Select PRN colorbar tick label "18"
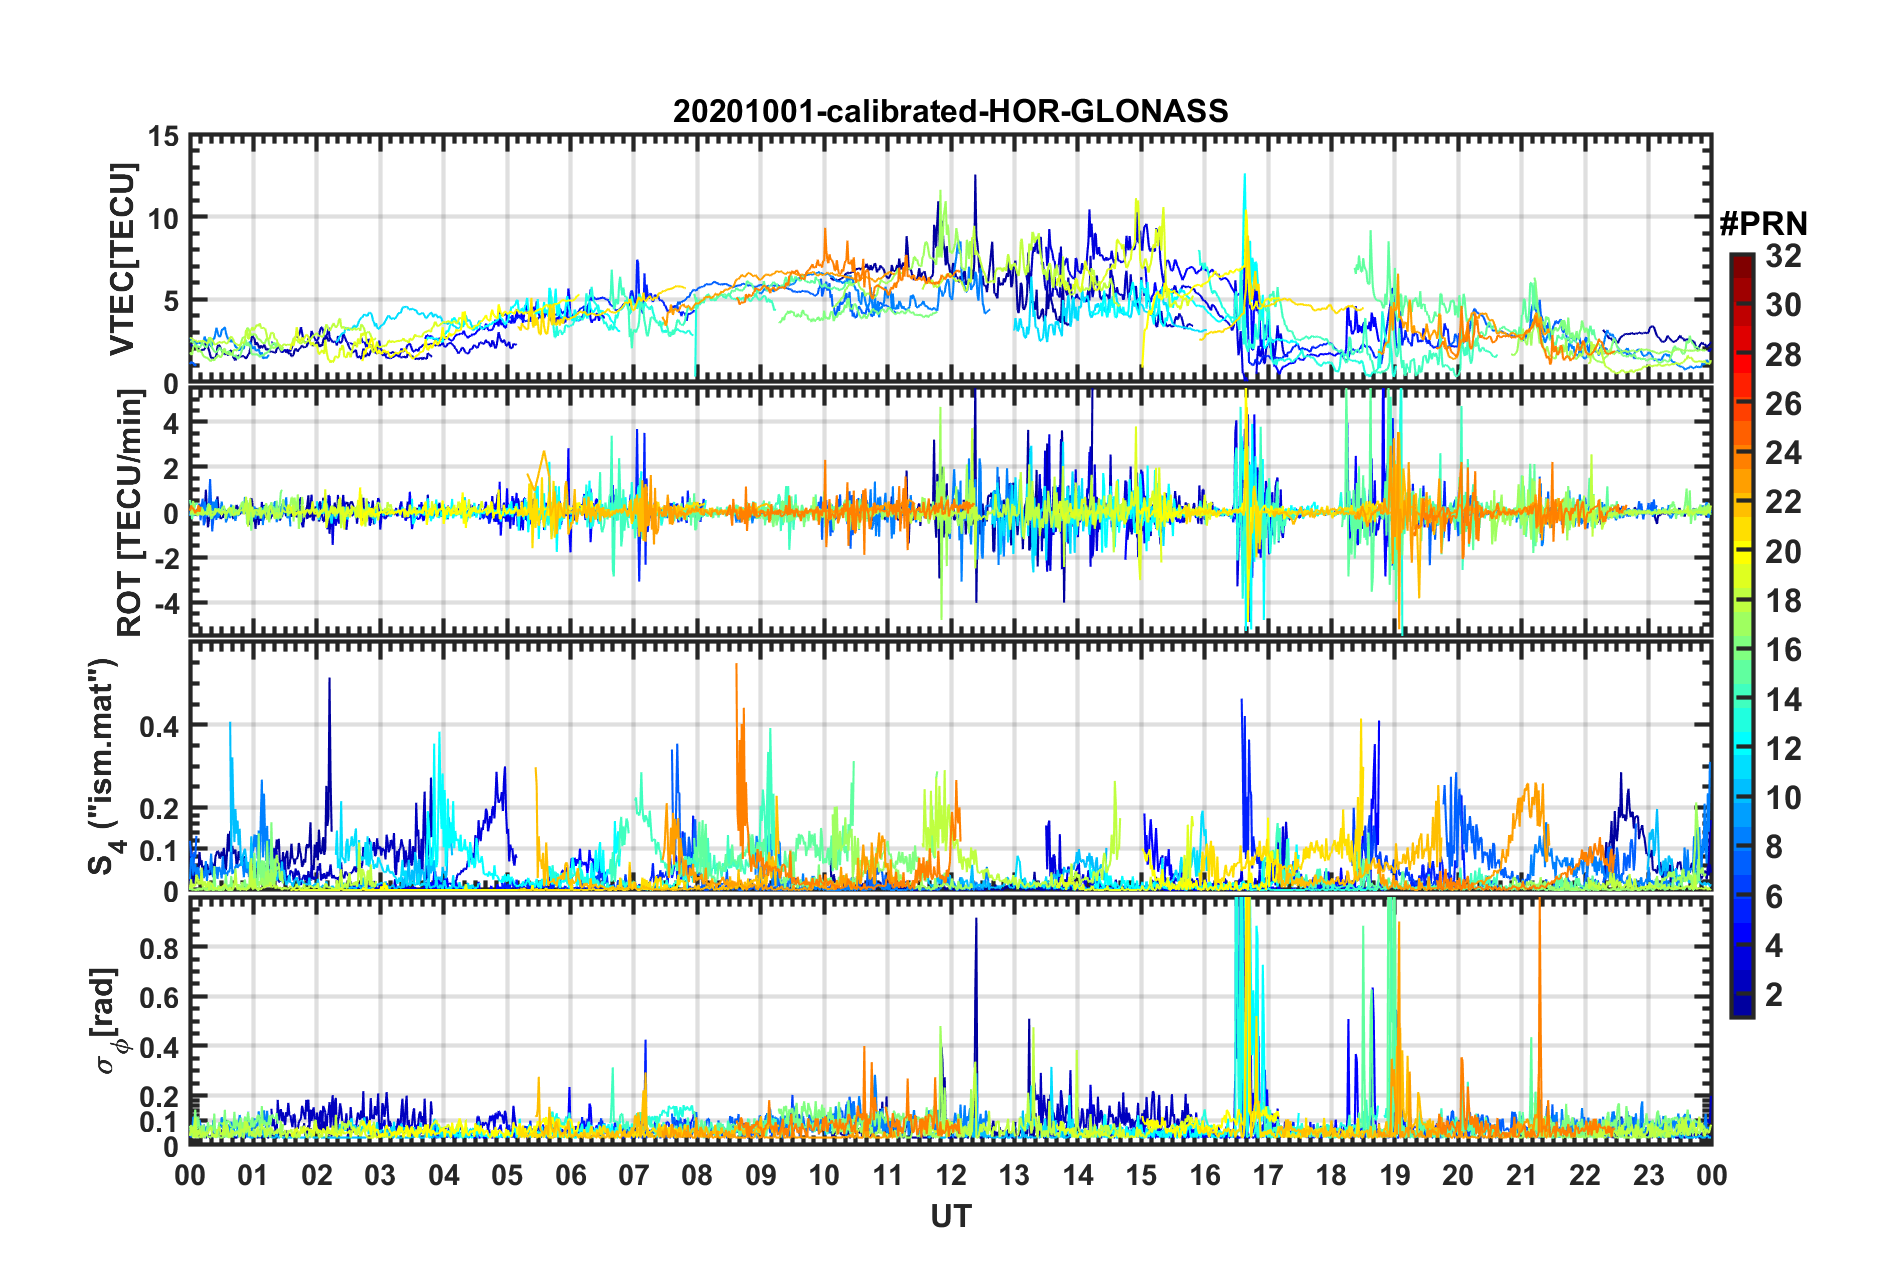The height and width of the screenshot is (1272, 1902). (x=1783, y=601)
